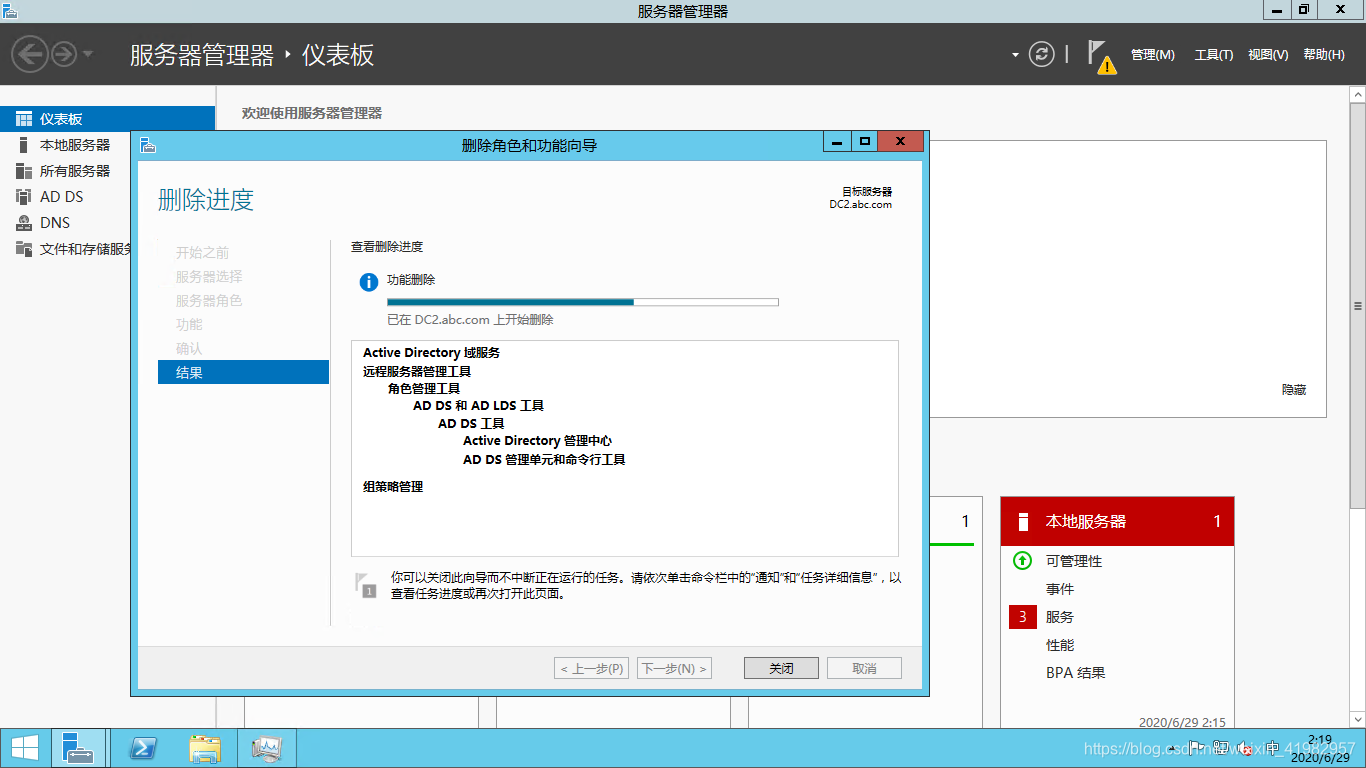This screenshot has width=1366, height=768.
Task: Click AD DS 和 AD LDS 工具 entry
Action: pyautogui.click(x=479, y=406)
